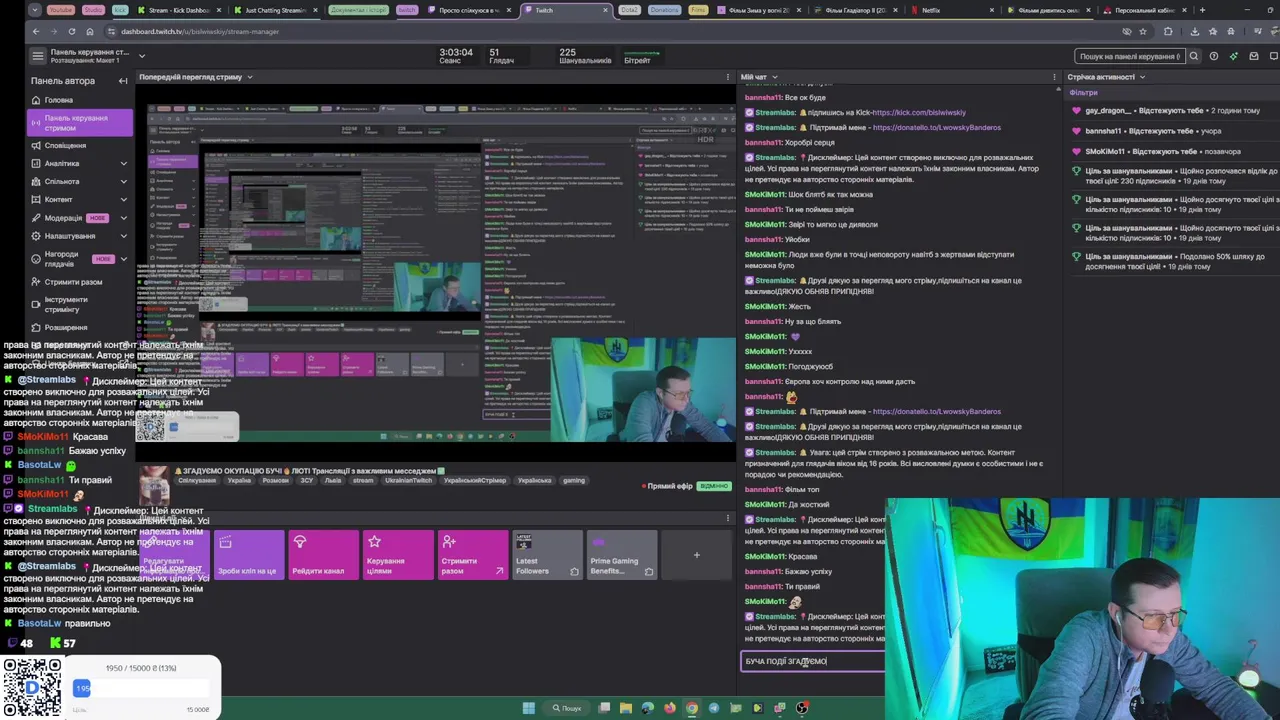This screenshot has width=1280, height=720.
Task: Open the Windows Start button on the taskbar
Action: [x=528, y=708]
